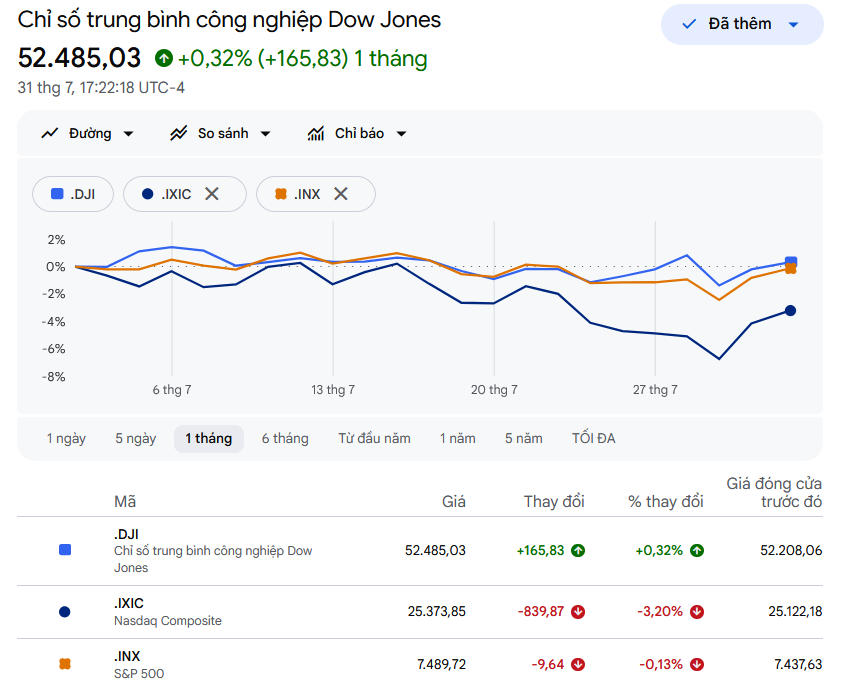Click up arrow icon next to +165,83 in table

578,550
